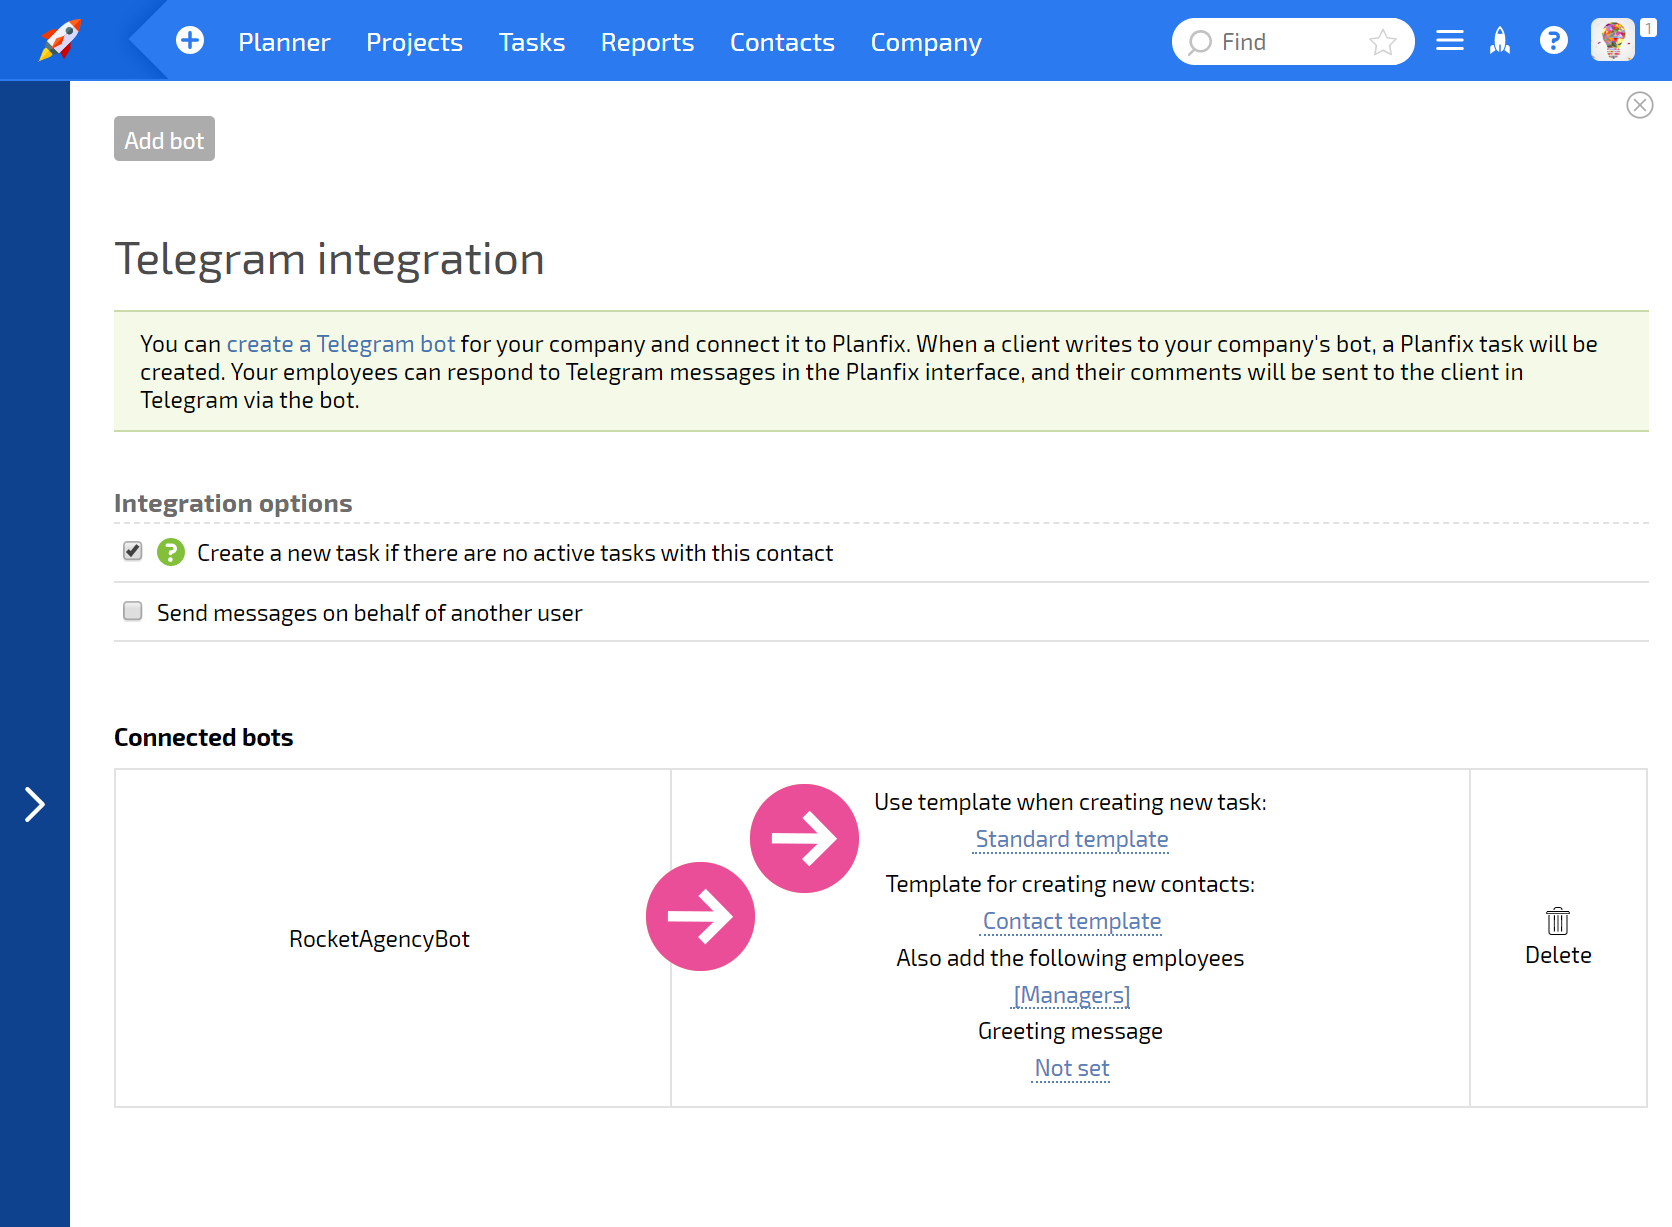The height and width of the screenshot is (1227, 1672).
Task: Click Template for creating new contacts label
Action: [x=1070, y=884]
